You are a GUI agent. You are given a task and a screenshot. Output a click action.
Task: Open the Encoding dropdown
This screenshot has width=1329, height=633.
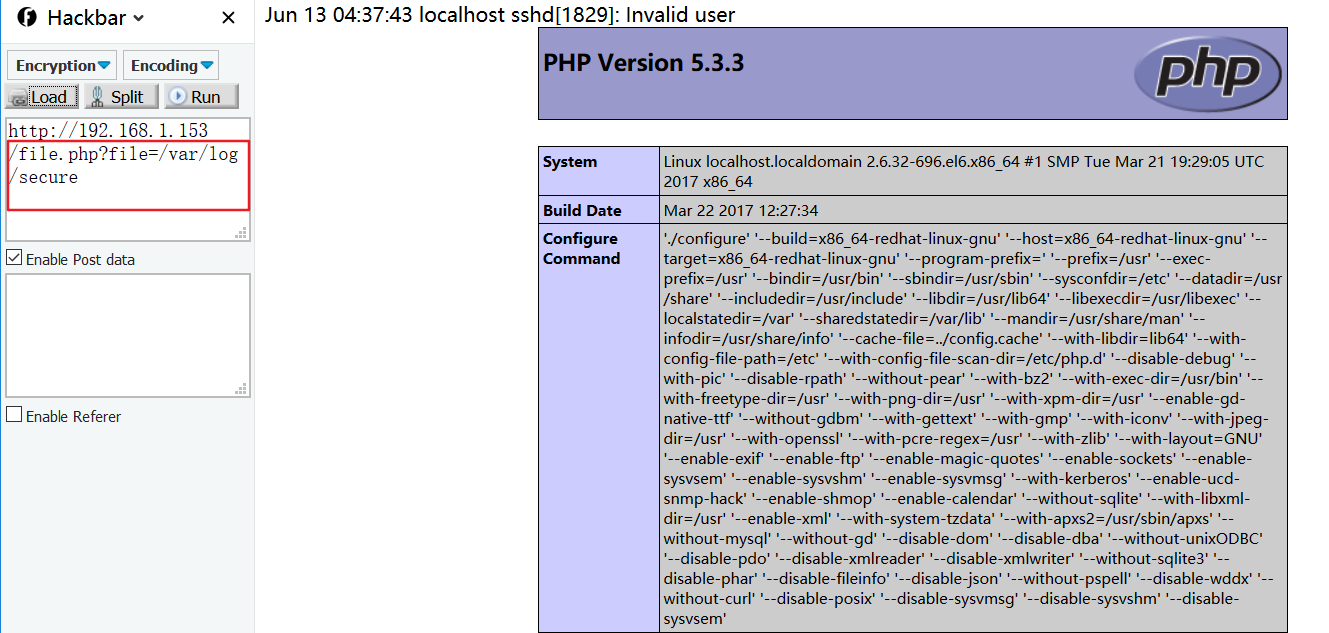(171, 65)
